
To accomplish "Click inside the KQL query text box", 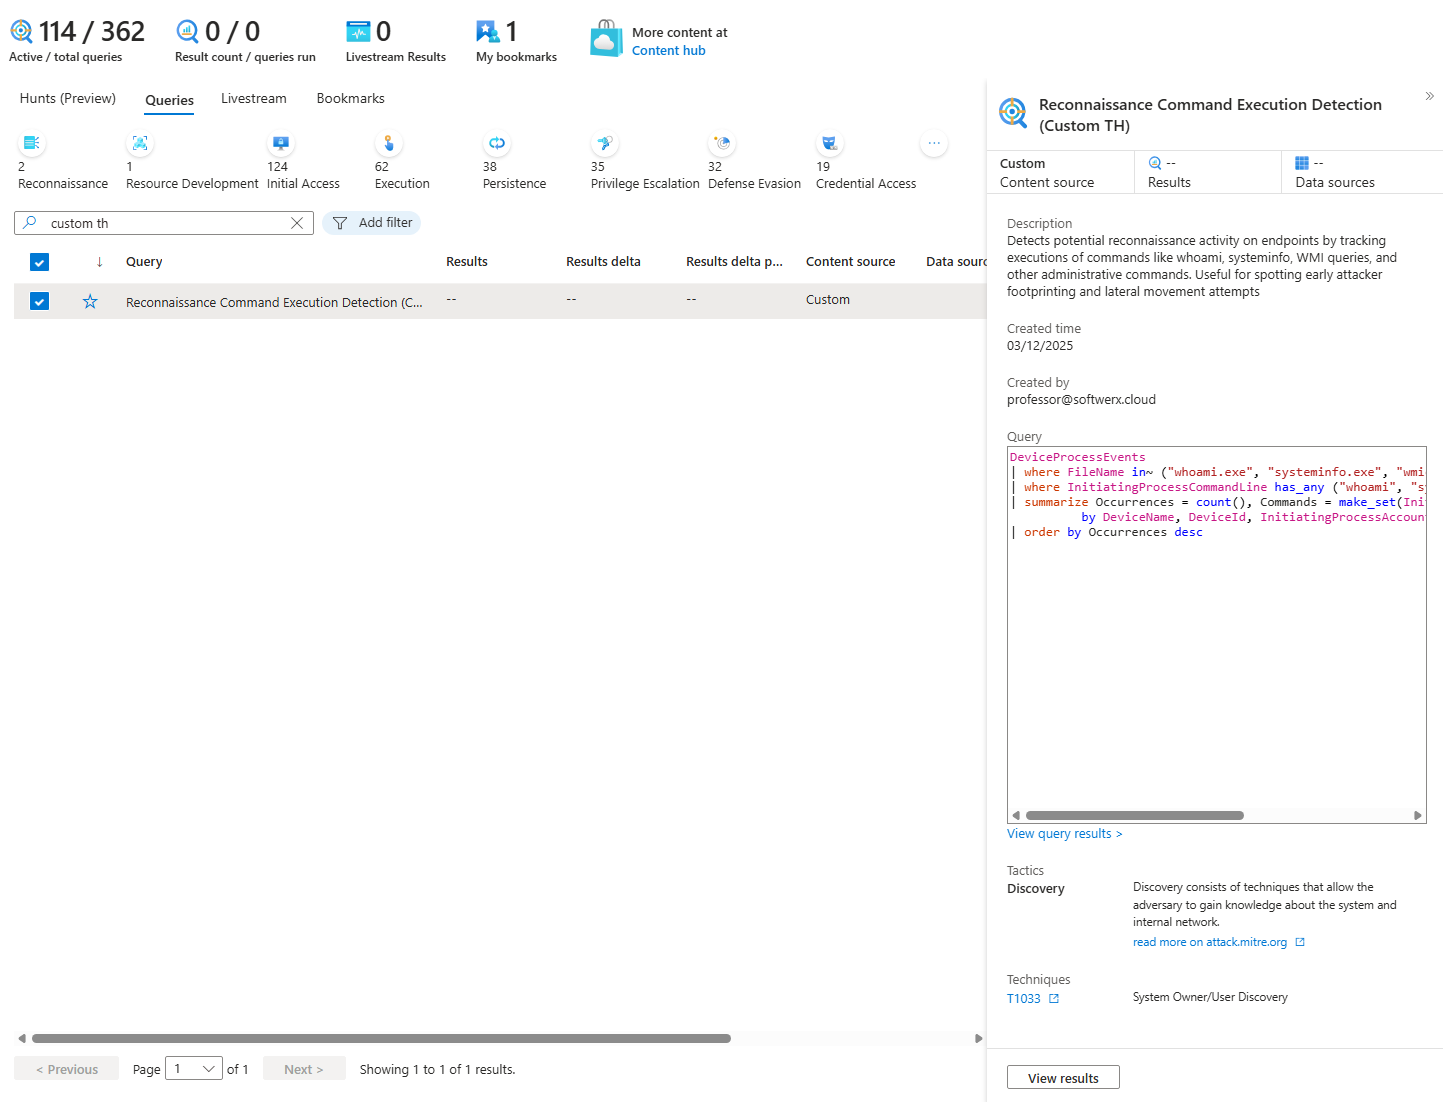I will [1216, 635].
